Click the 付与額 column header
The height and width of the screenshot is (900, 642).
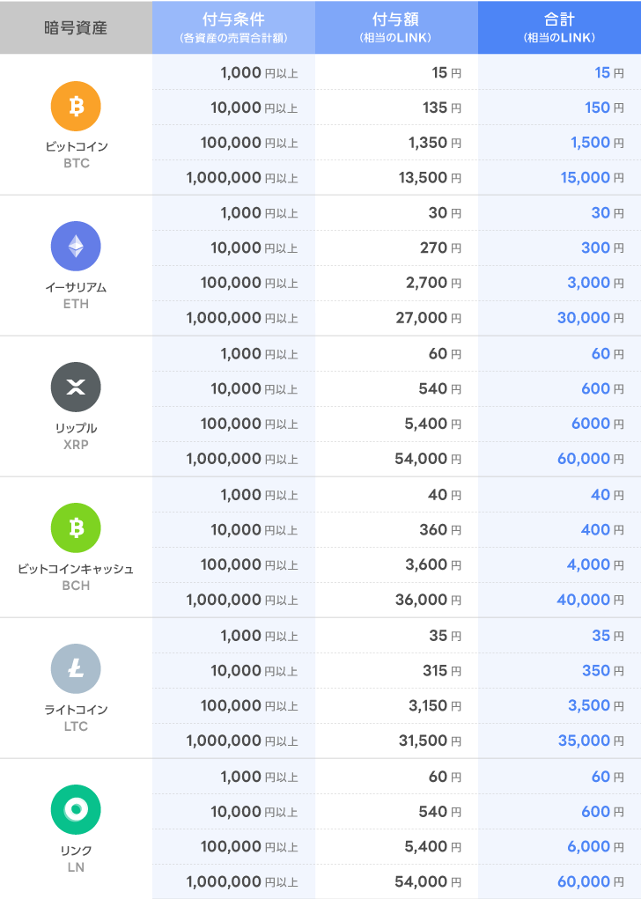[396, 28]
